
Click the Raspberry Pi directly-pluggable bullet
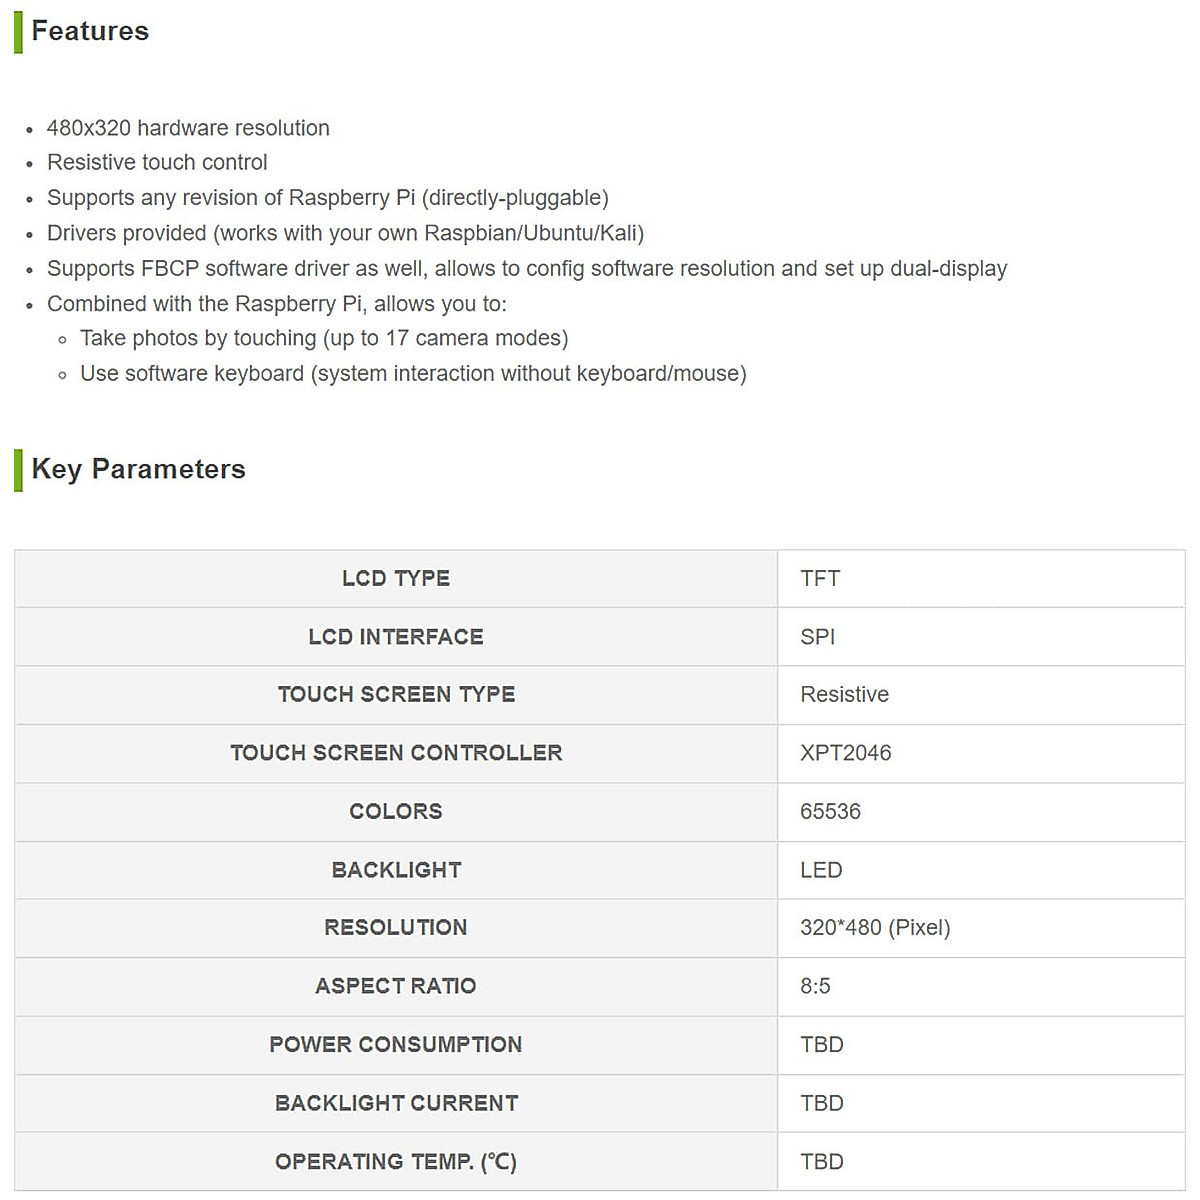click(x=327, y=198)
